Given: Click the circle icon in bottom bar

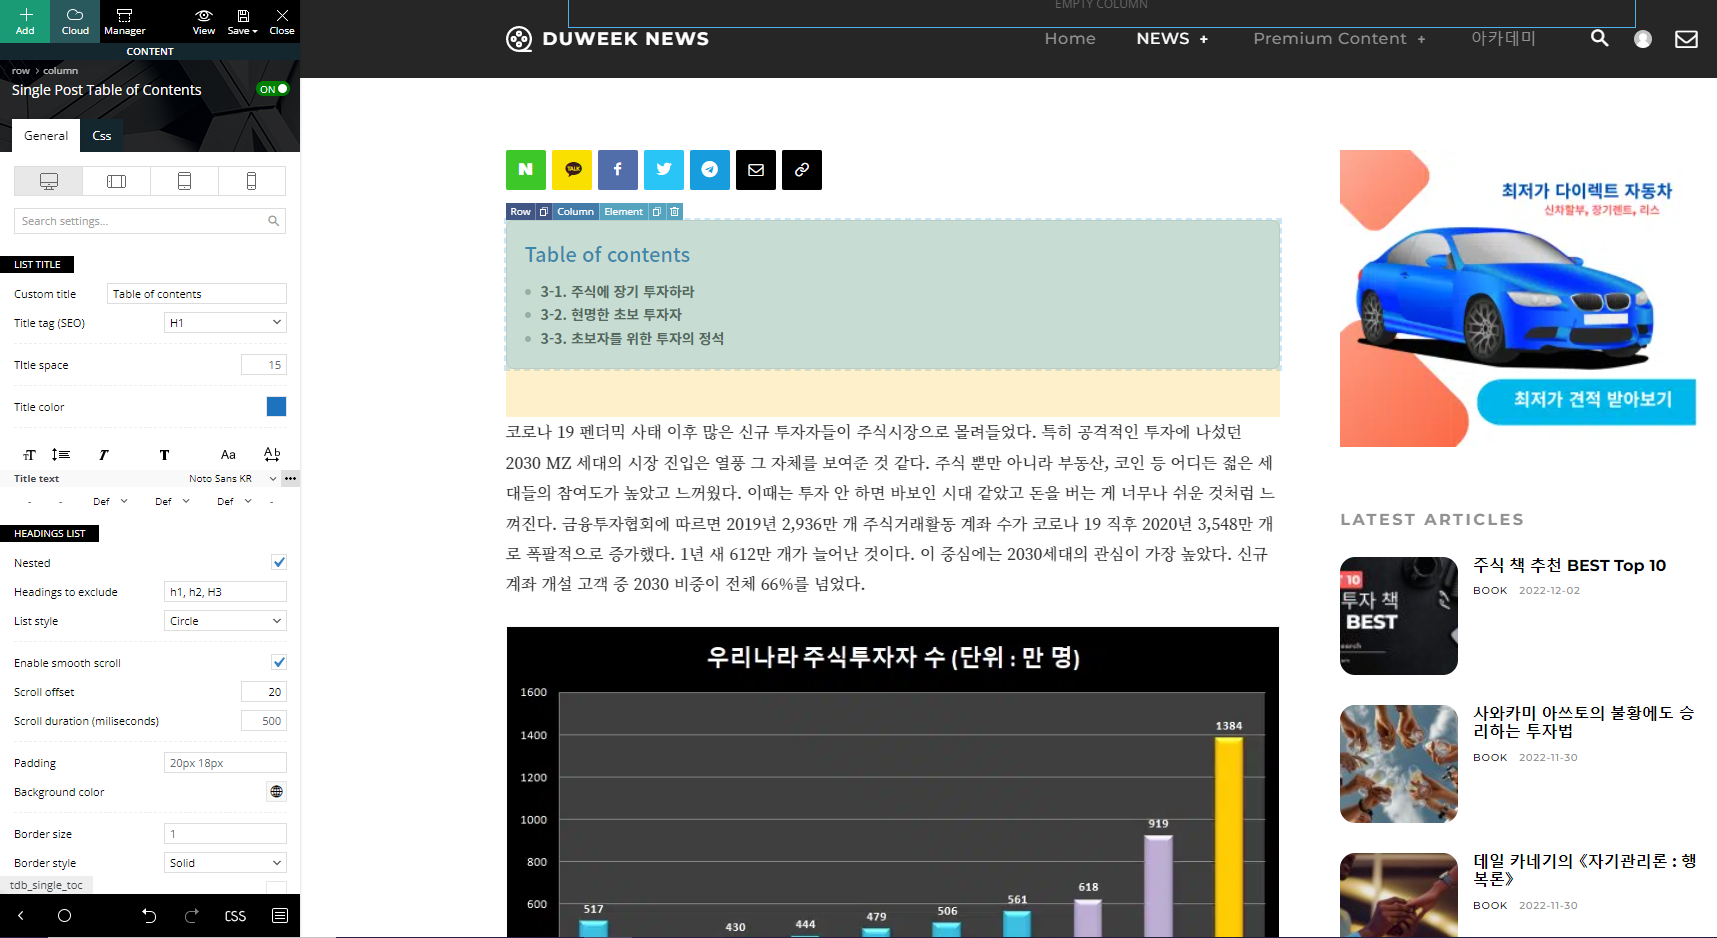Looking at the screenshot, I should (65, 916).
